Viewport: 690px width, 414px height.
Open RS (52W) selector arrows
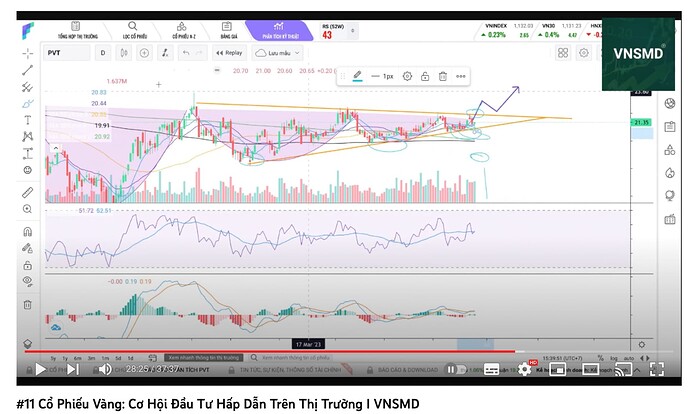click(x=352, y=31)
